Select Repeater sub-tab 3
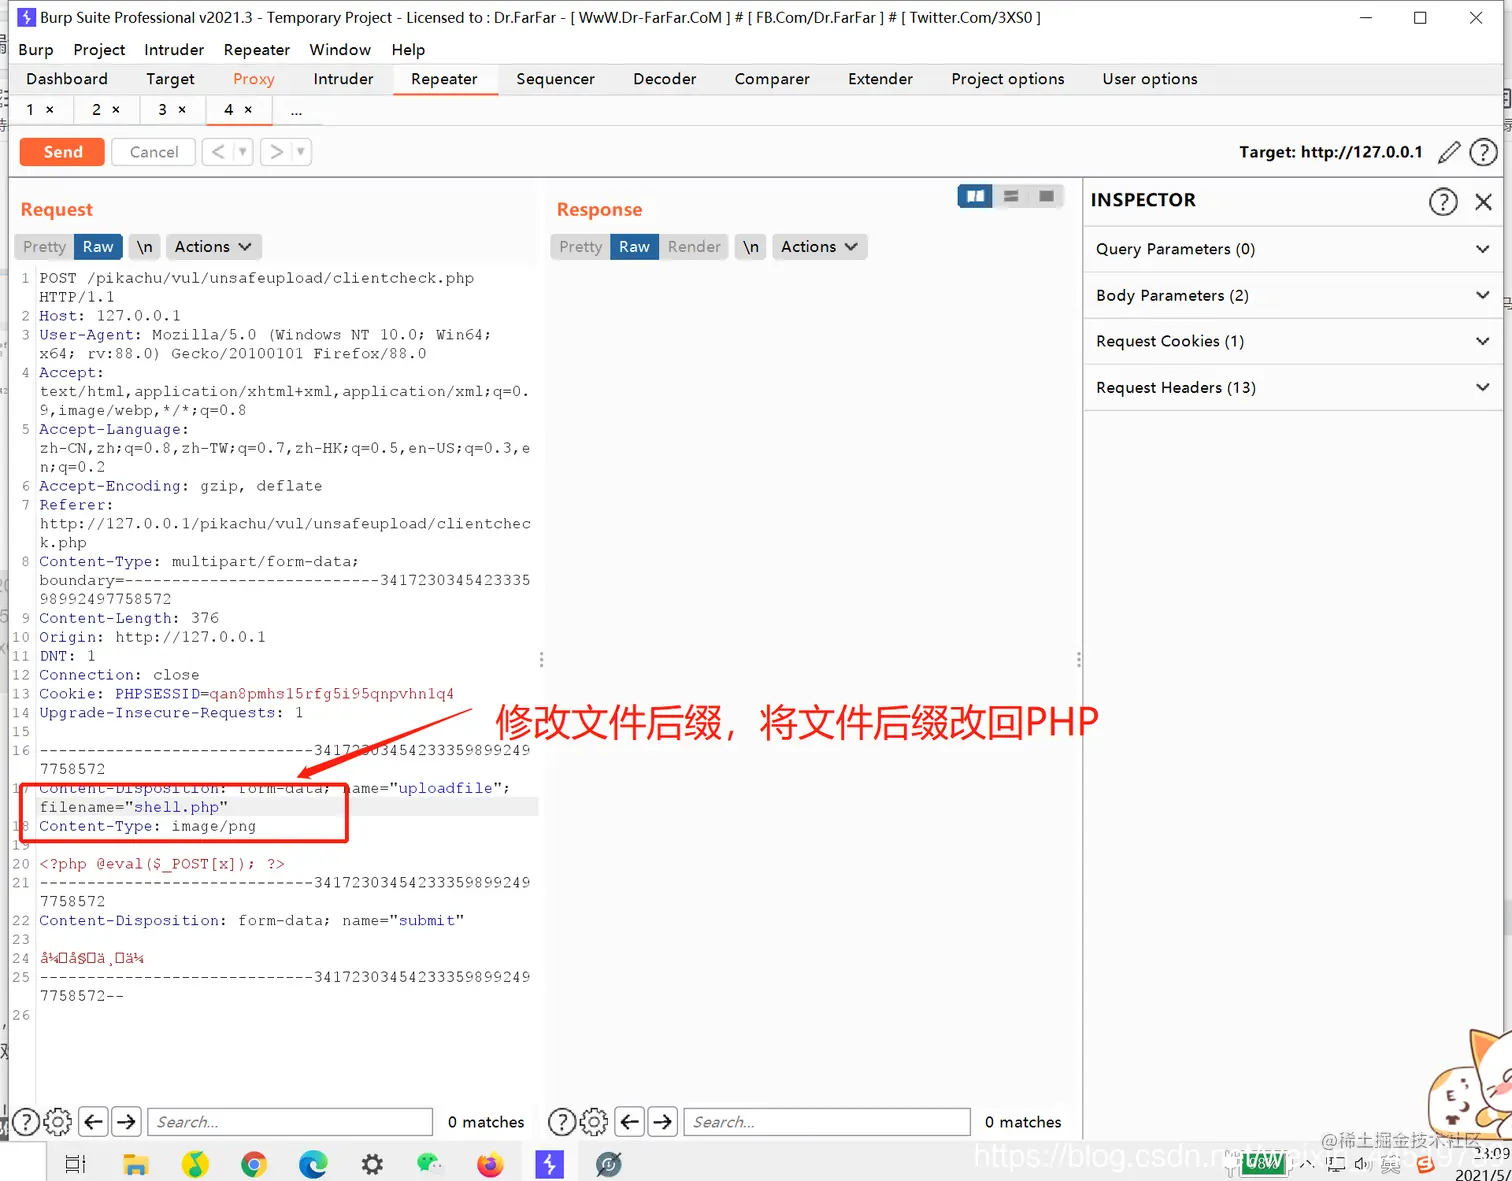The width and height of the screenshot is (1512, 1181). click(x=162, y=110)
